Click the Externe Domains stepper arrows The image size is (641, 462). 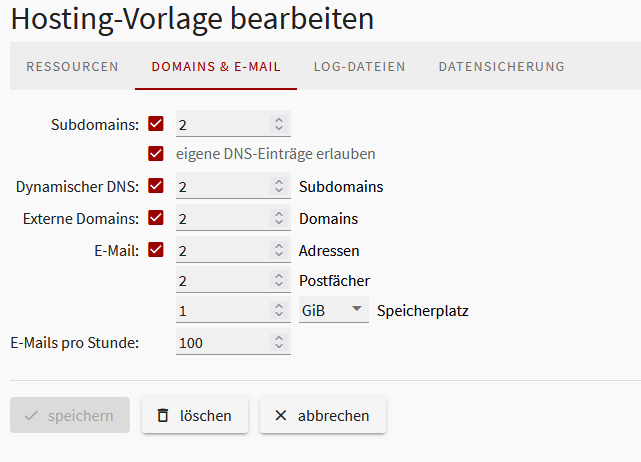(279, 218)
